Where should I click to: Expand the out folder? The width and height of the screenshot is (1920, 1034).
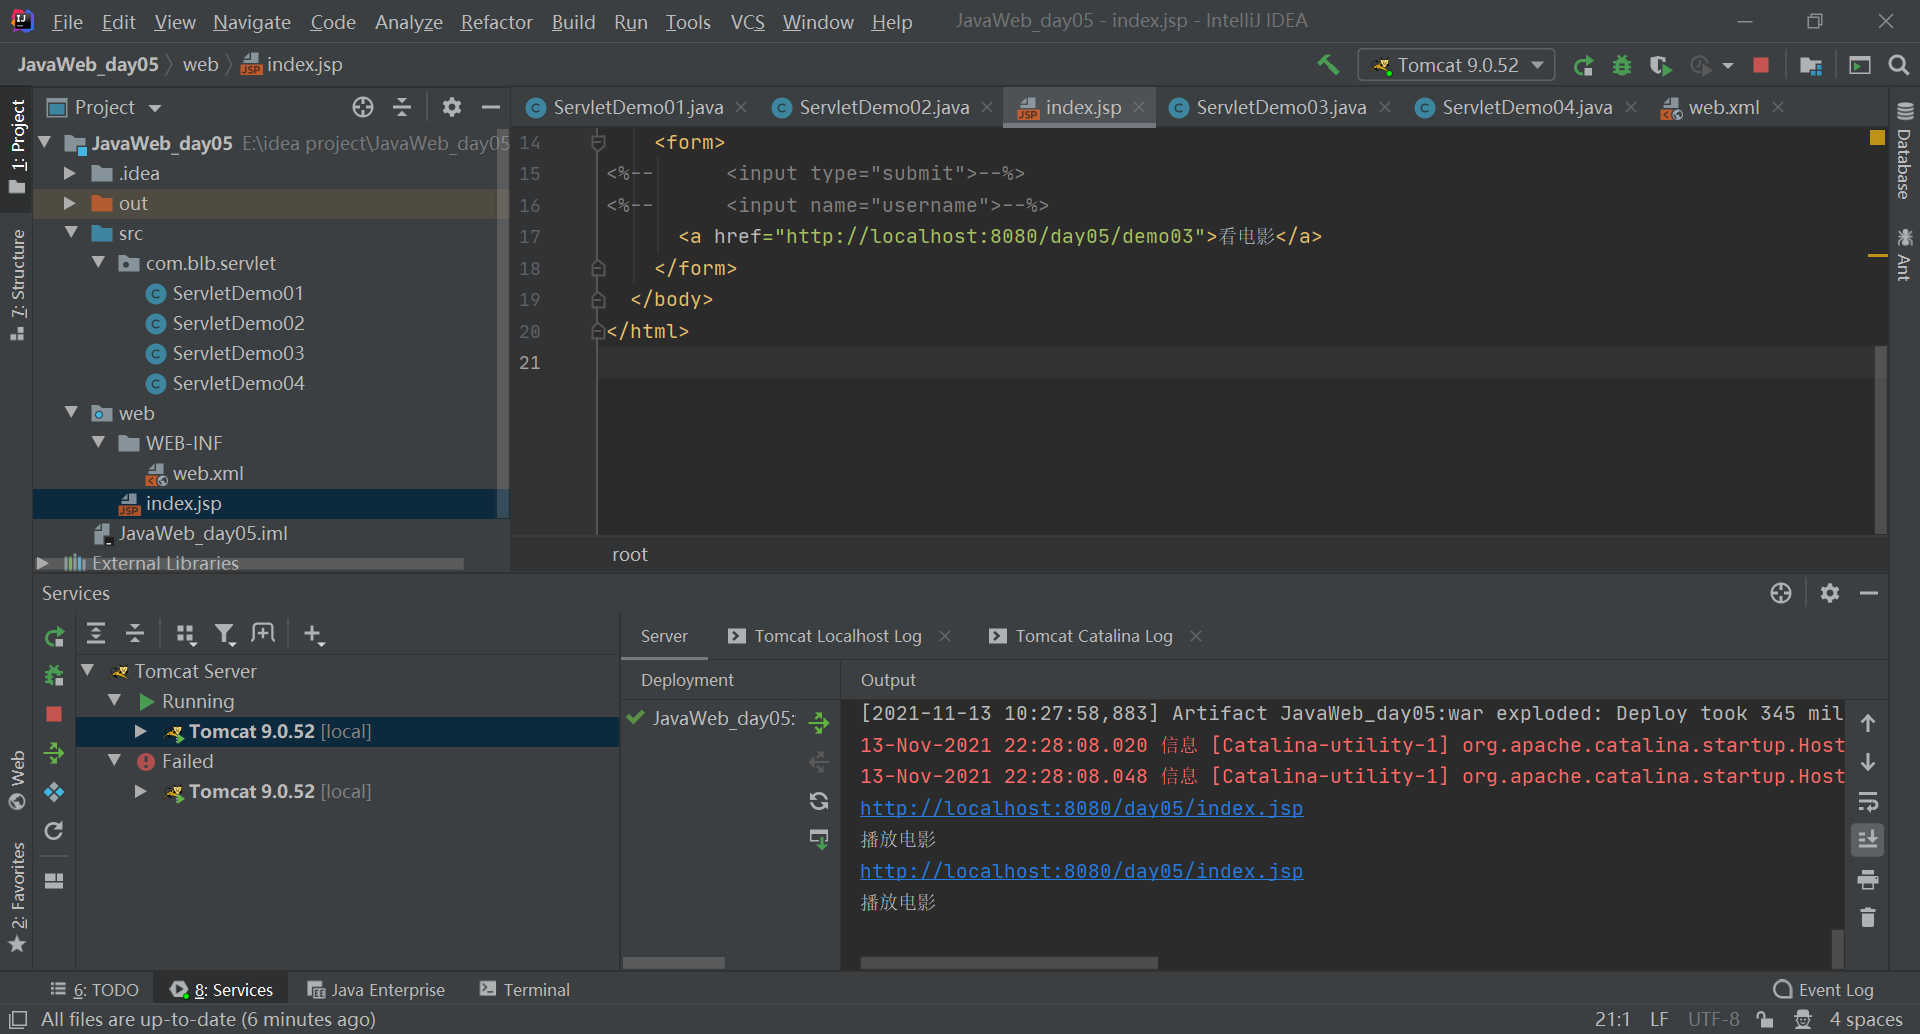coord(70,203)
